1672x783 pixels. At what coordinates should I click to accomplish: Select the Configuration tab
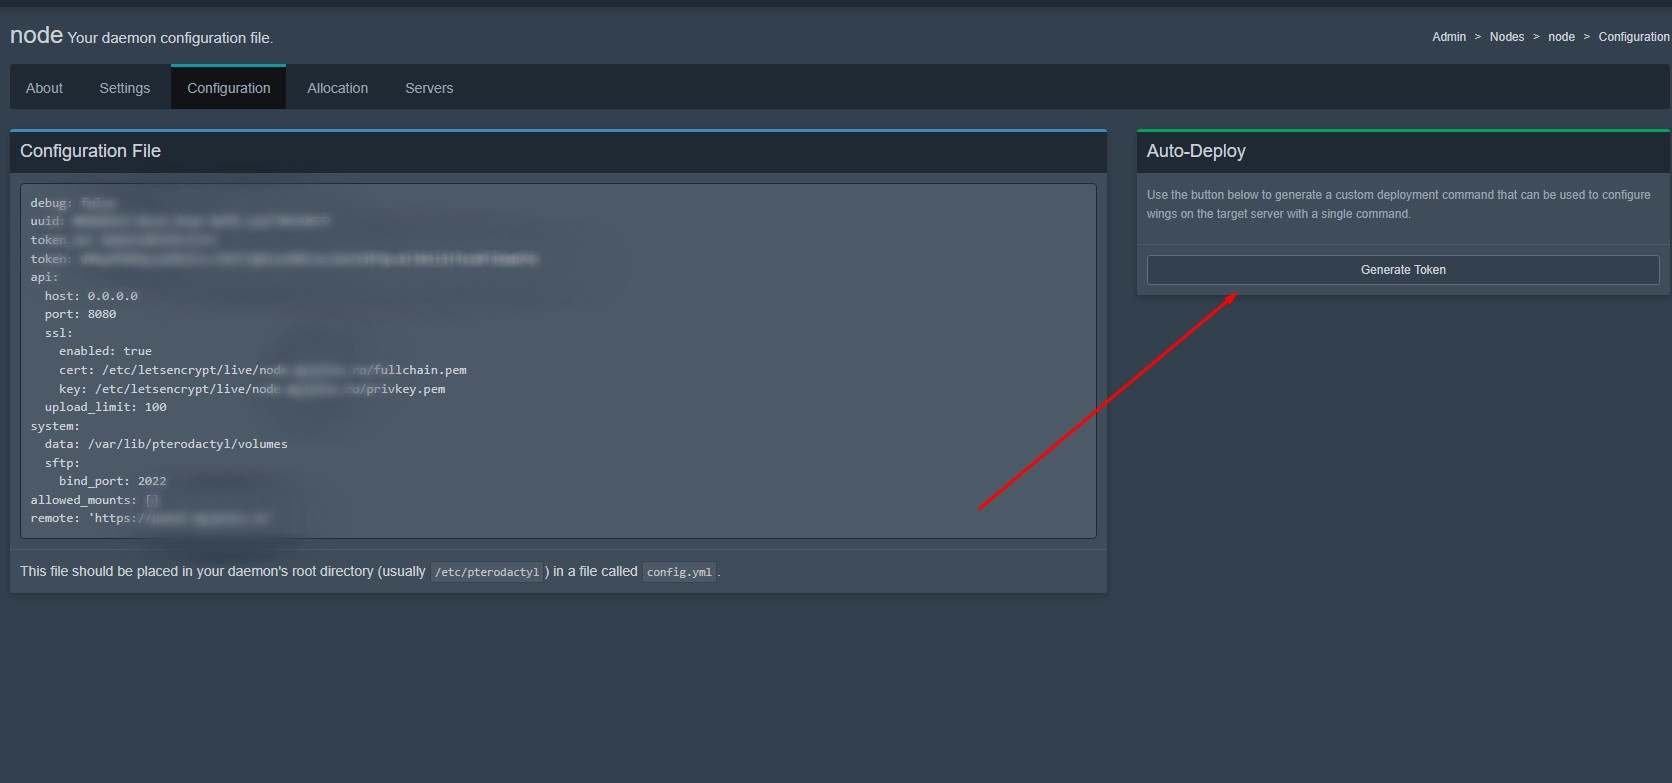point(228,88)
